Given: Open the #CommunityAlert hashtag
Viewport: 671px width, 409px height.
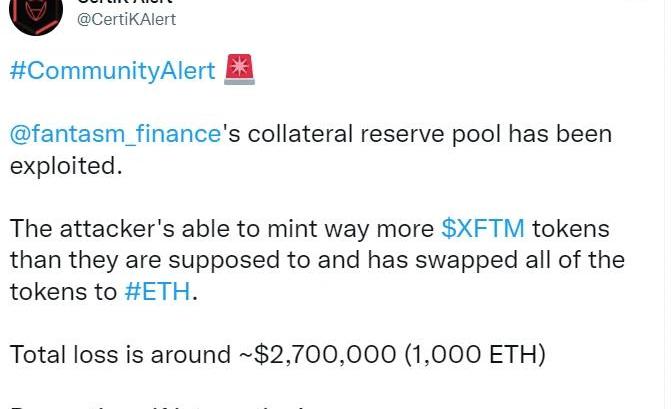Looking at the screenshot, I should pos(112,72).
